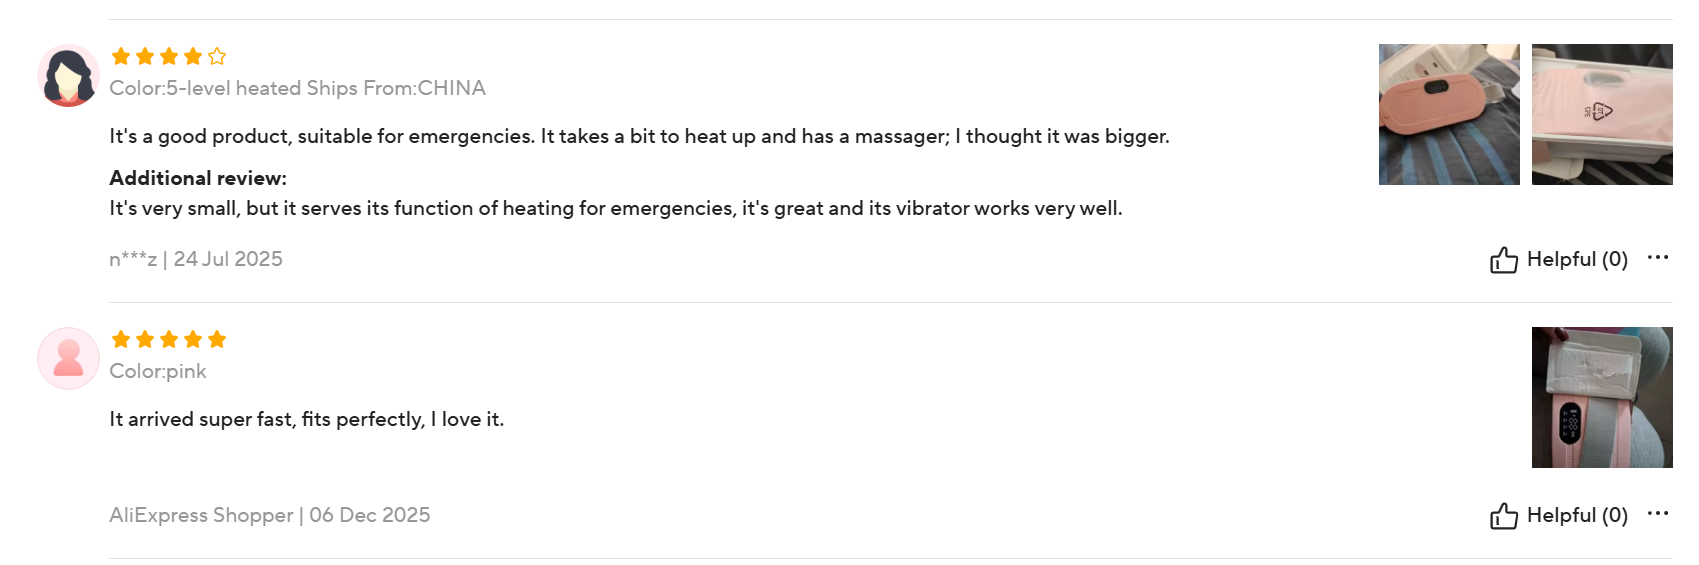The width and height of the screenshot is (1699, 565).
Task: Click the "Color:pink" variant label
Action: tap(158, 371)
